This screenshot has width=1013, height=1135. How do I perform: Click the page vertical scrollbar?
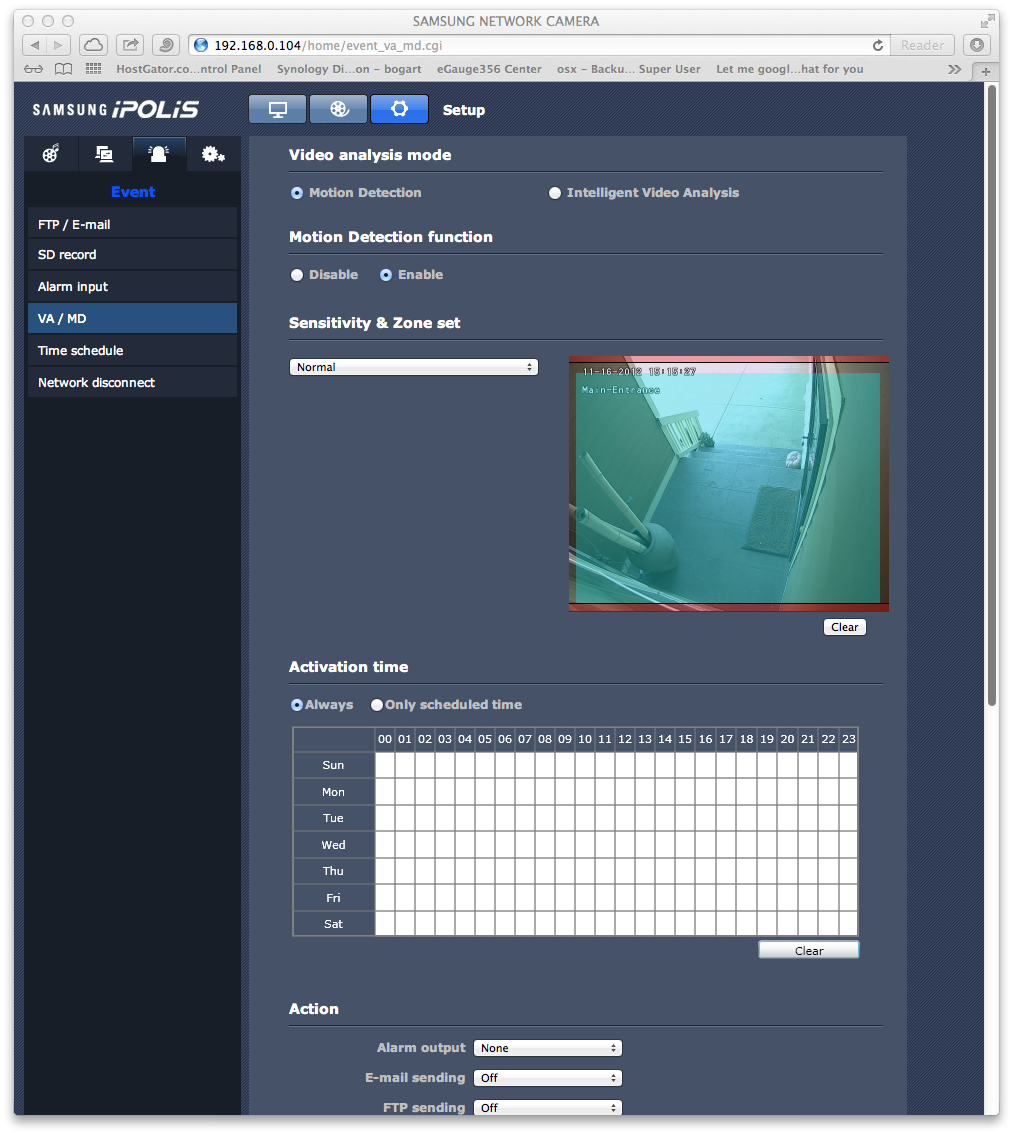(x=992, y=394)
